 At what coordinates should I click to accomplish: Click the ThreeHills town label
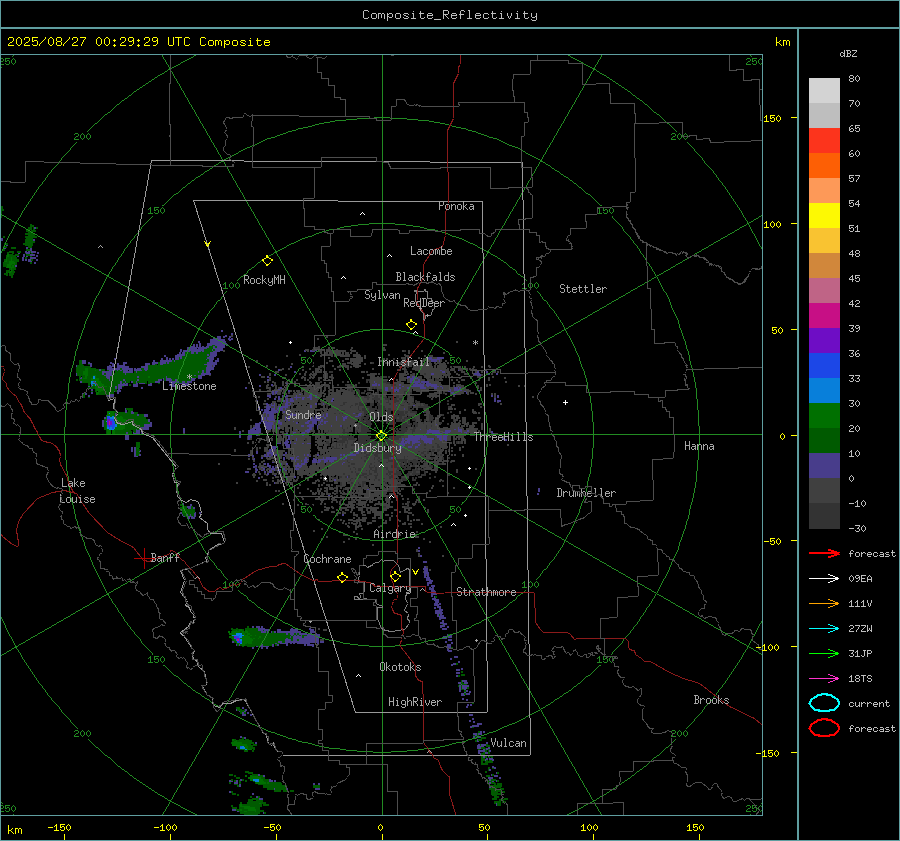(x=503, y=437)
